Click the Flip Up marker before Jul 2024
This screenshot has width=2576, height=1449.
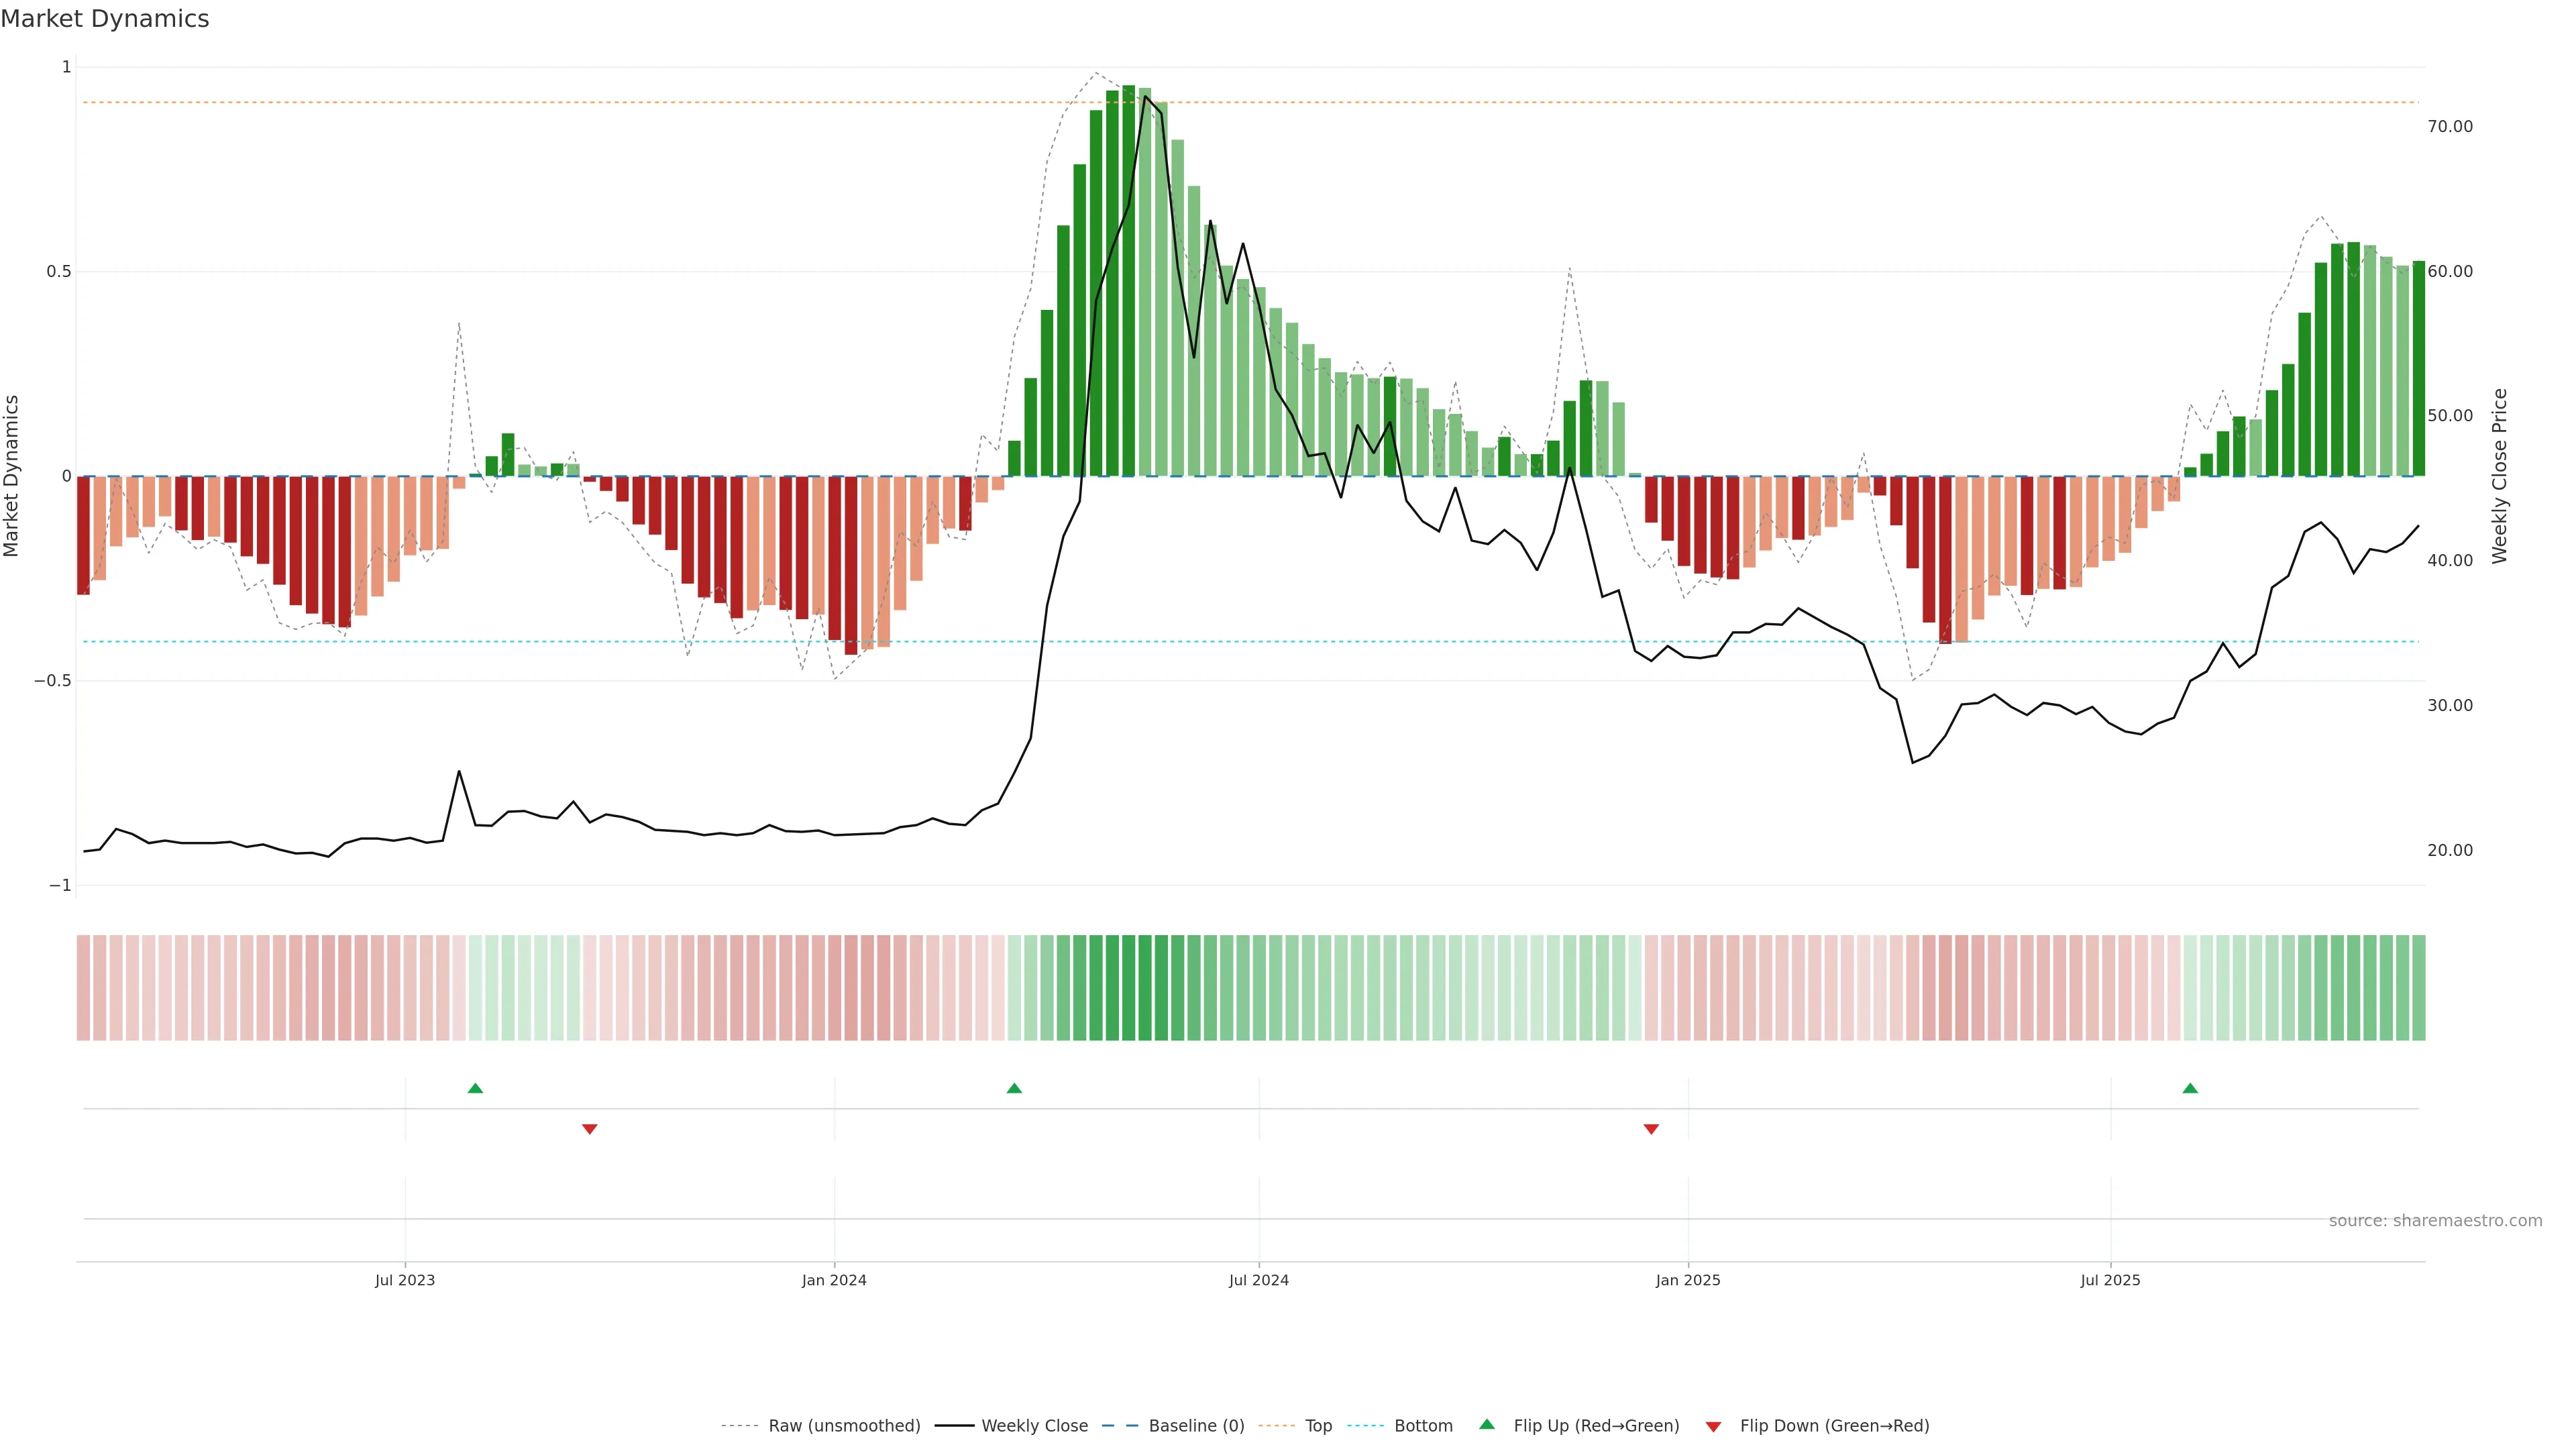[x=1014, y=1088]
